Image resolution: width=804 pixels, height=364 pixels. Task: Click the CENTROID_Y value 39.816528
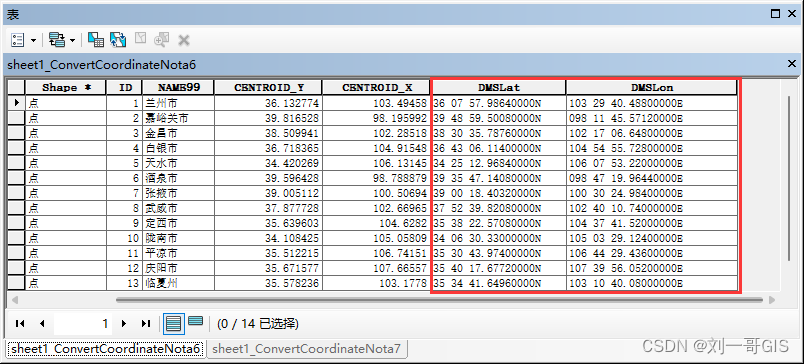(268, 118)
